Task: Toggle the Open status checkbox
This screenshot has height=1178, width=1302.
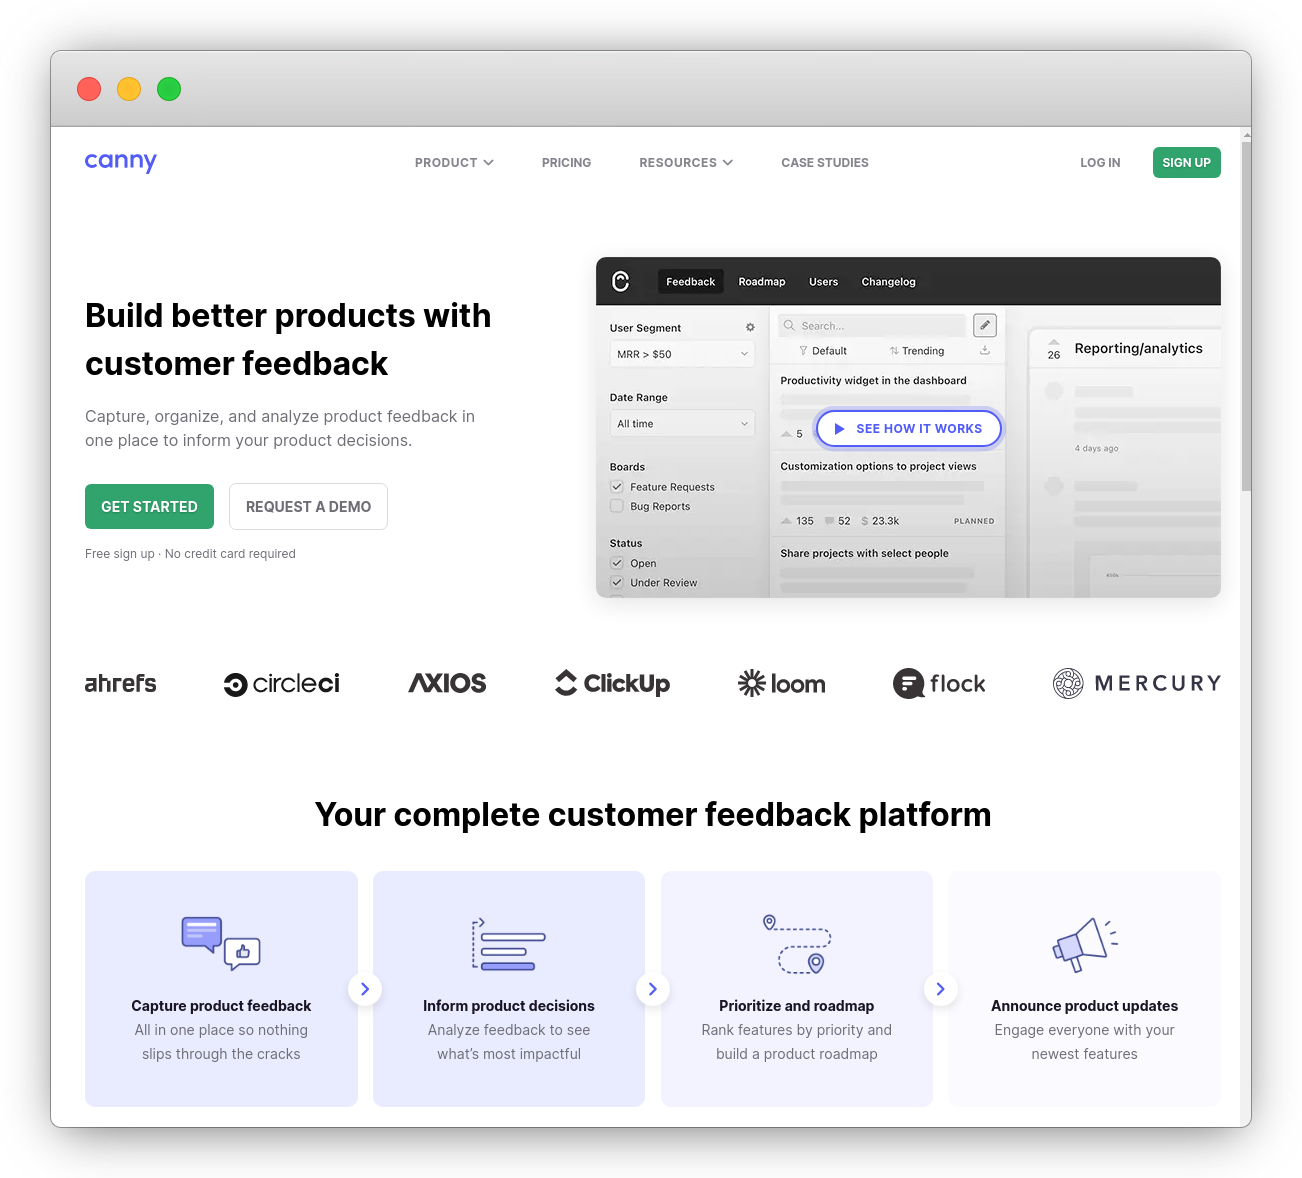Action: 617,563
